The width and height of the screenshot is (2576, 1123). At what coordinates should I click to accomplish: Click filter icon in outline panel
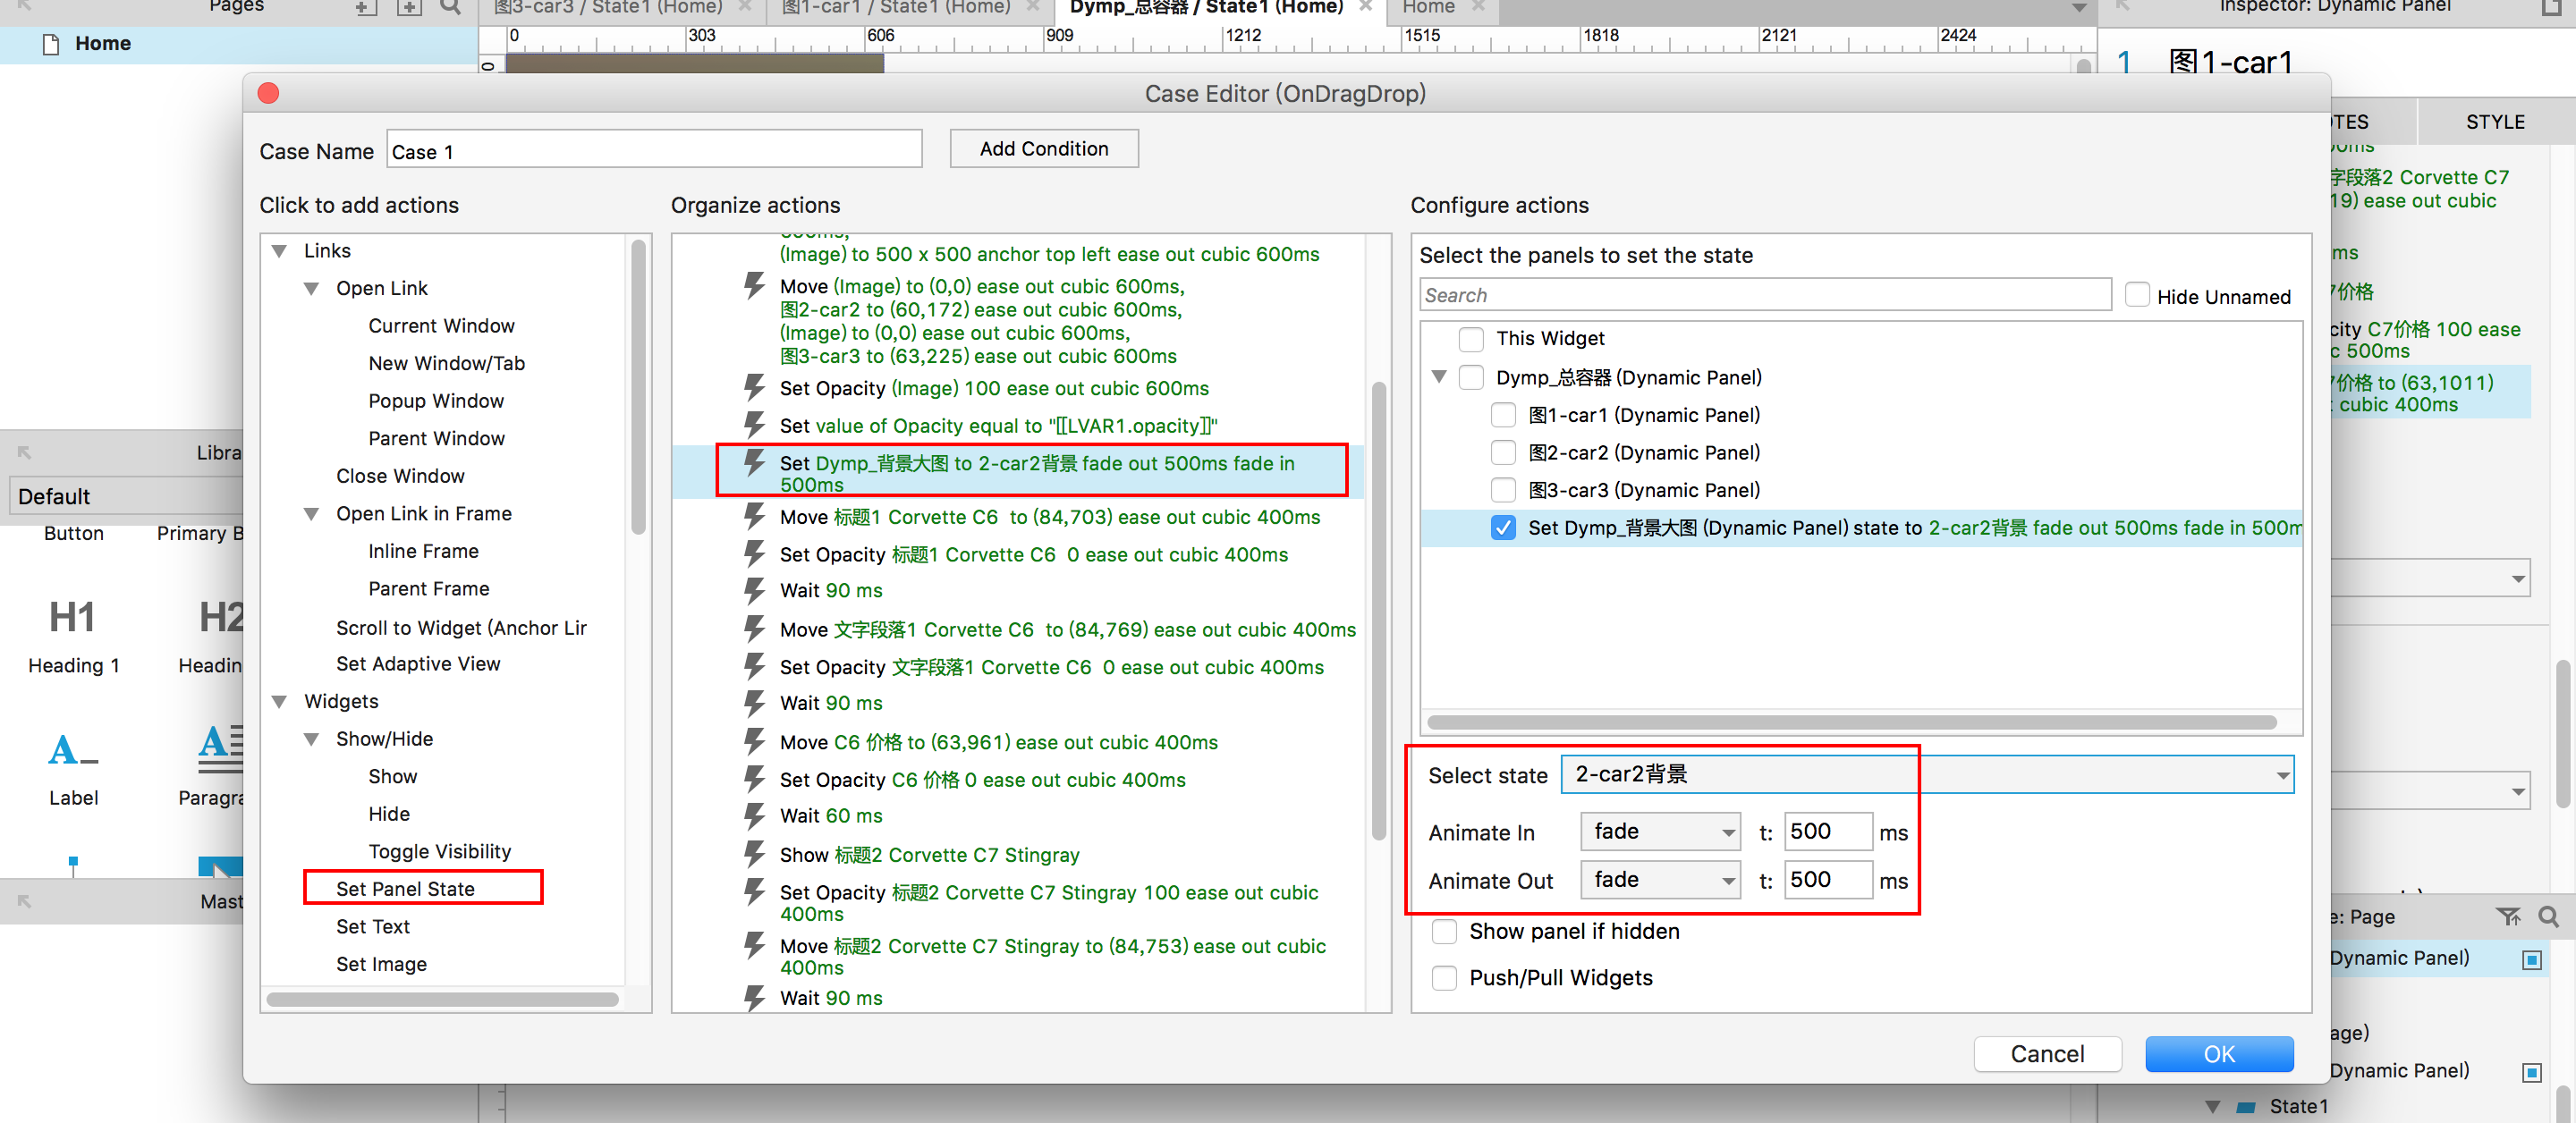click(2507, 916)
